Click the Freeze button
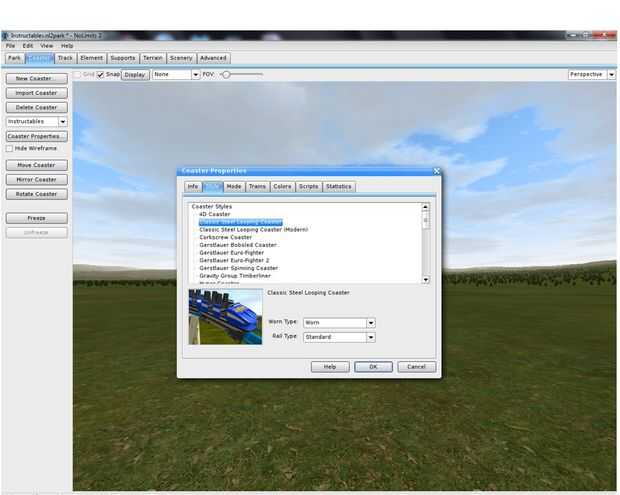620x495 pixels. 36,218
